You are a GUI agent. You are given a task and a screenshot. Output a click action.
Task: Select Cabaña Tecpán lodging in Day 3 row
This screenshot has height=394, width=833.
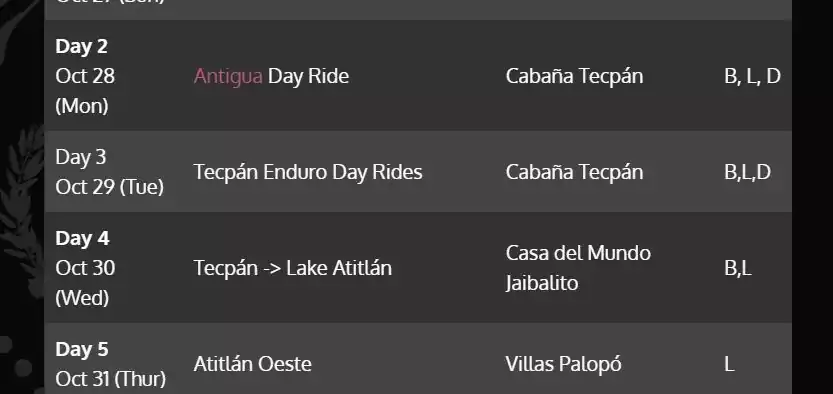[574, 172]
